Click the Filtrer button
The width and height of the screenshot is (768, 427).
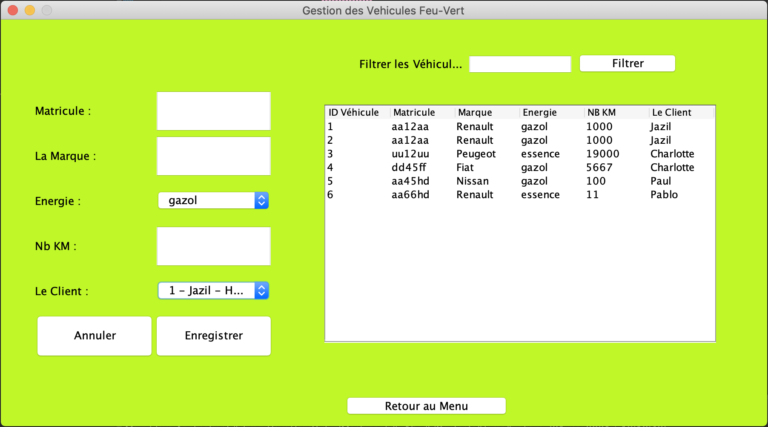627,63
